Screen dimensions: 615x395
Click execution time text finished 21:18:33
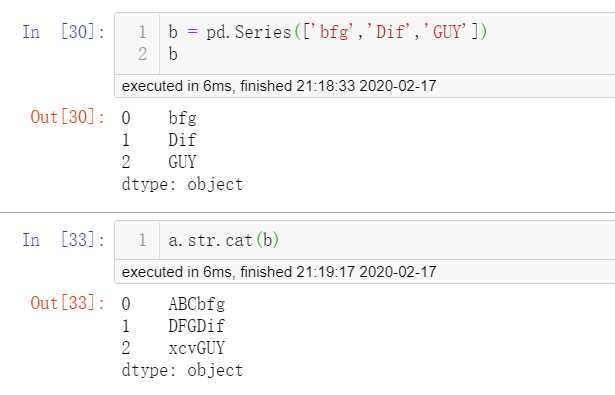279,86
